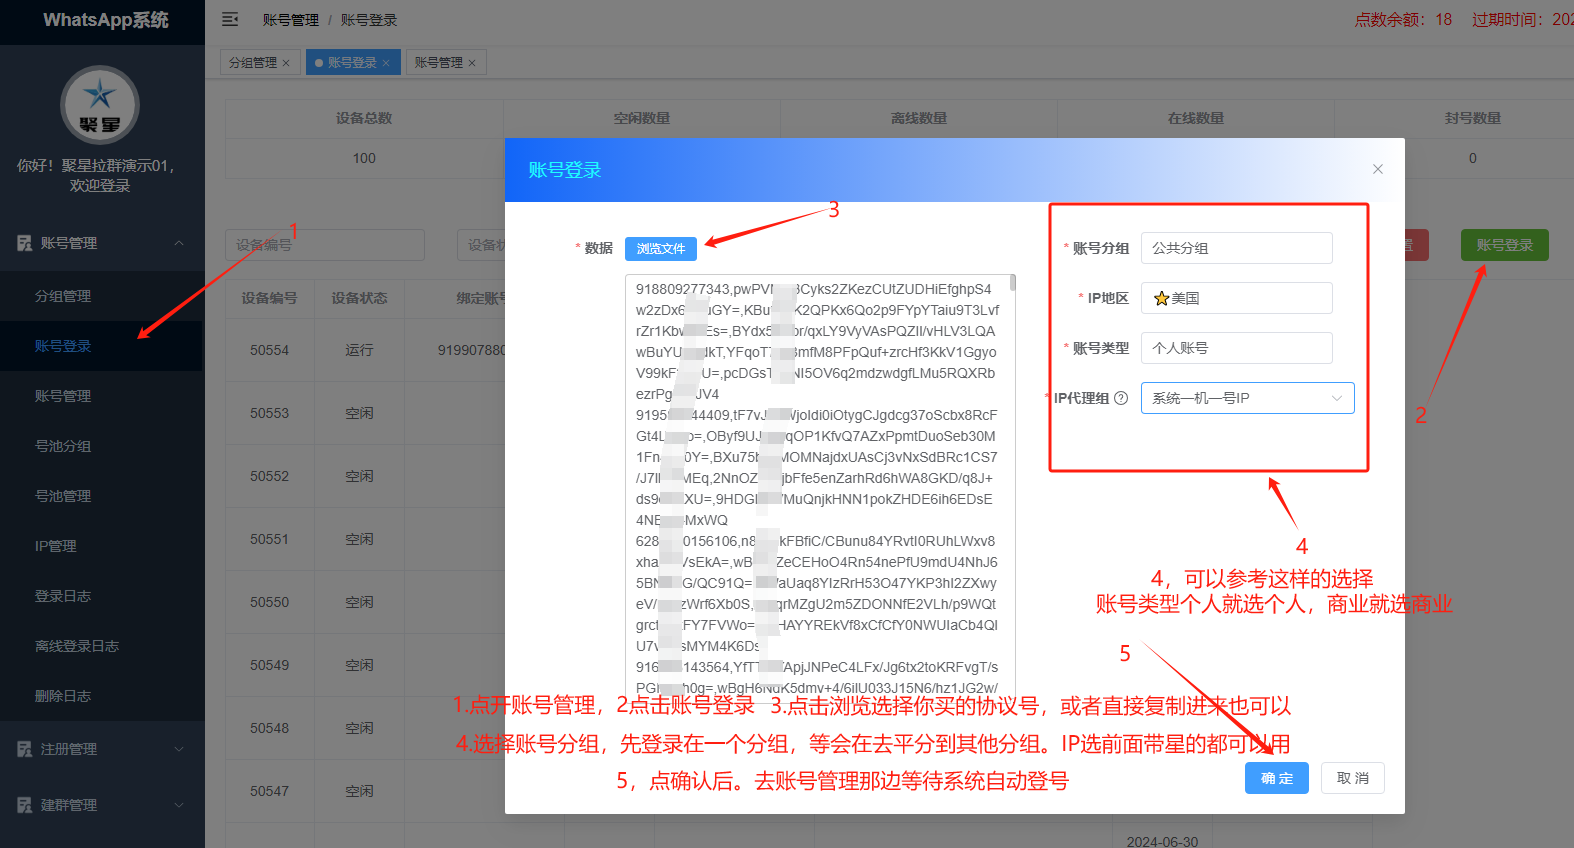The width and height of the screenshot is (1574, 848).
Task: Click device number 50548 cell
Action: click(270, 728)
